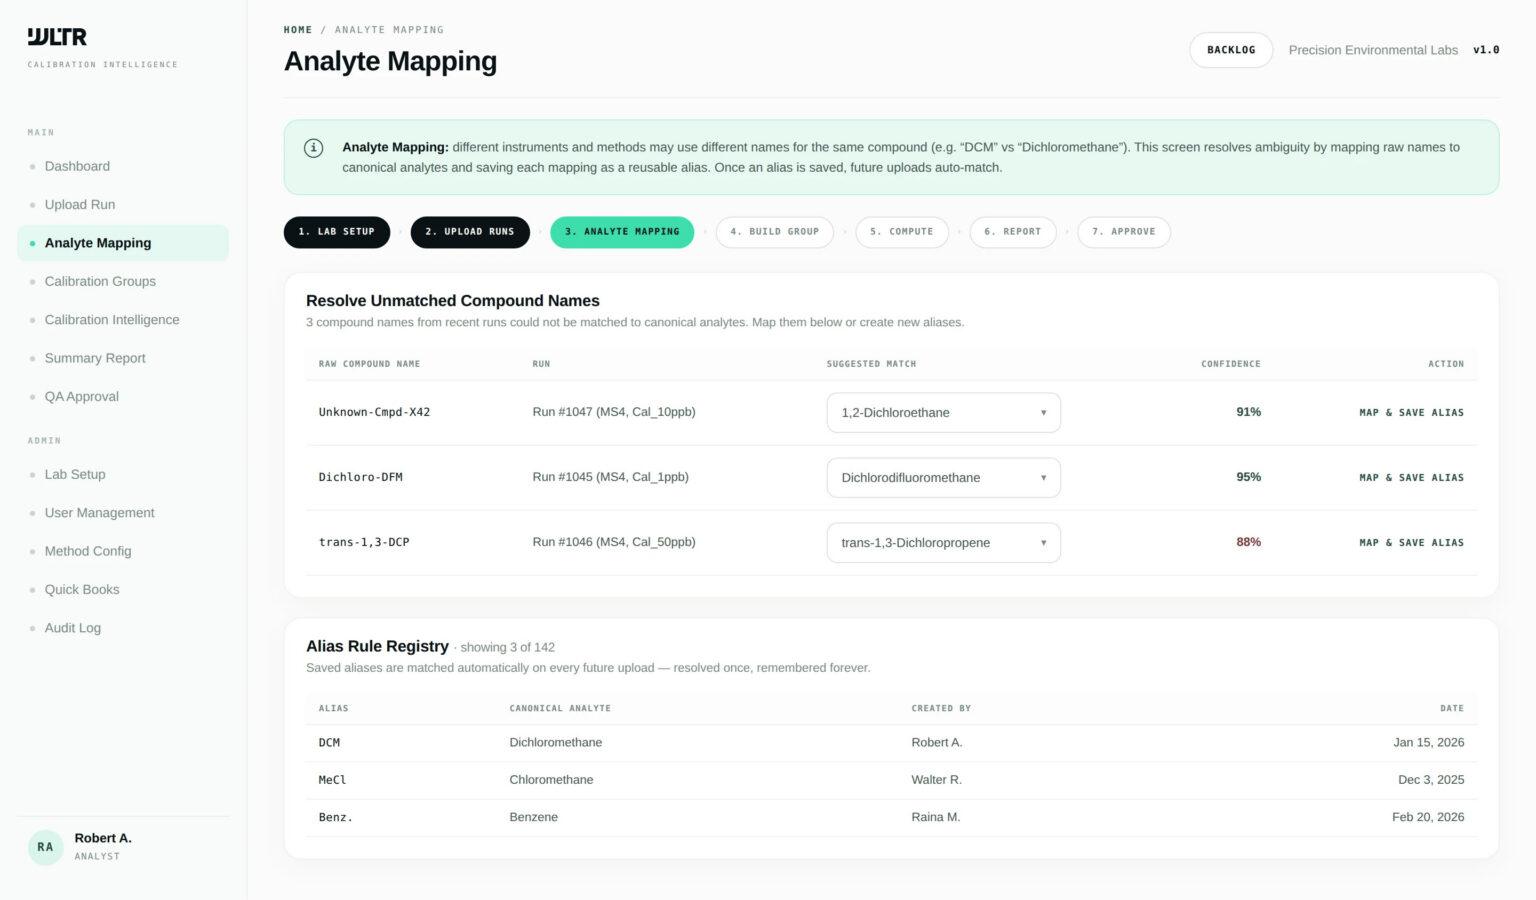Viewport: 1536px width, 900px height.
Task: Click the MeCl alias entry
Action: (x=333, y=780)
